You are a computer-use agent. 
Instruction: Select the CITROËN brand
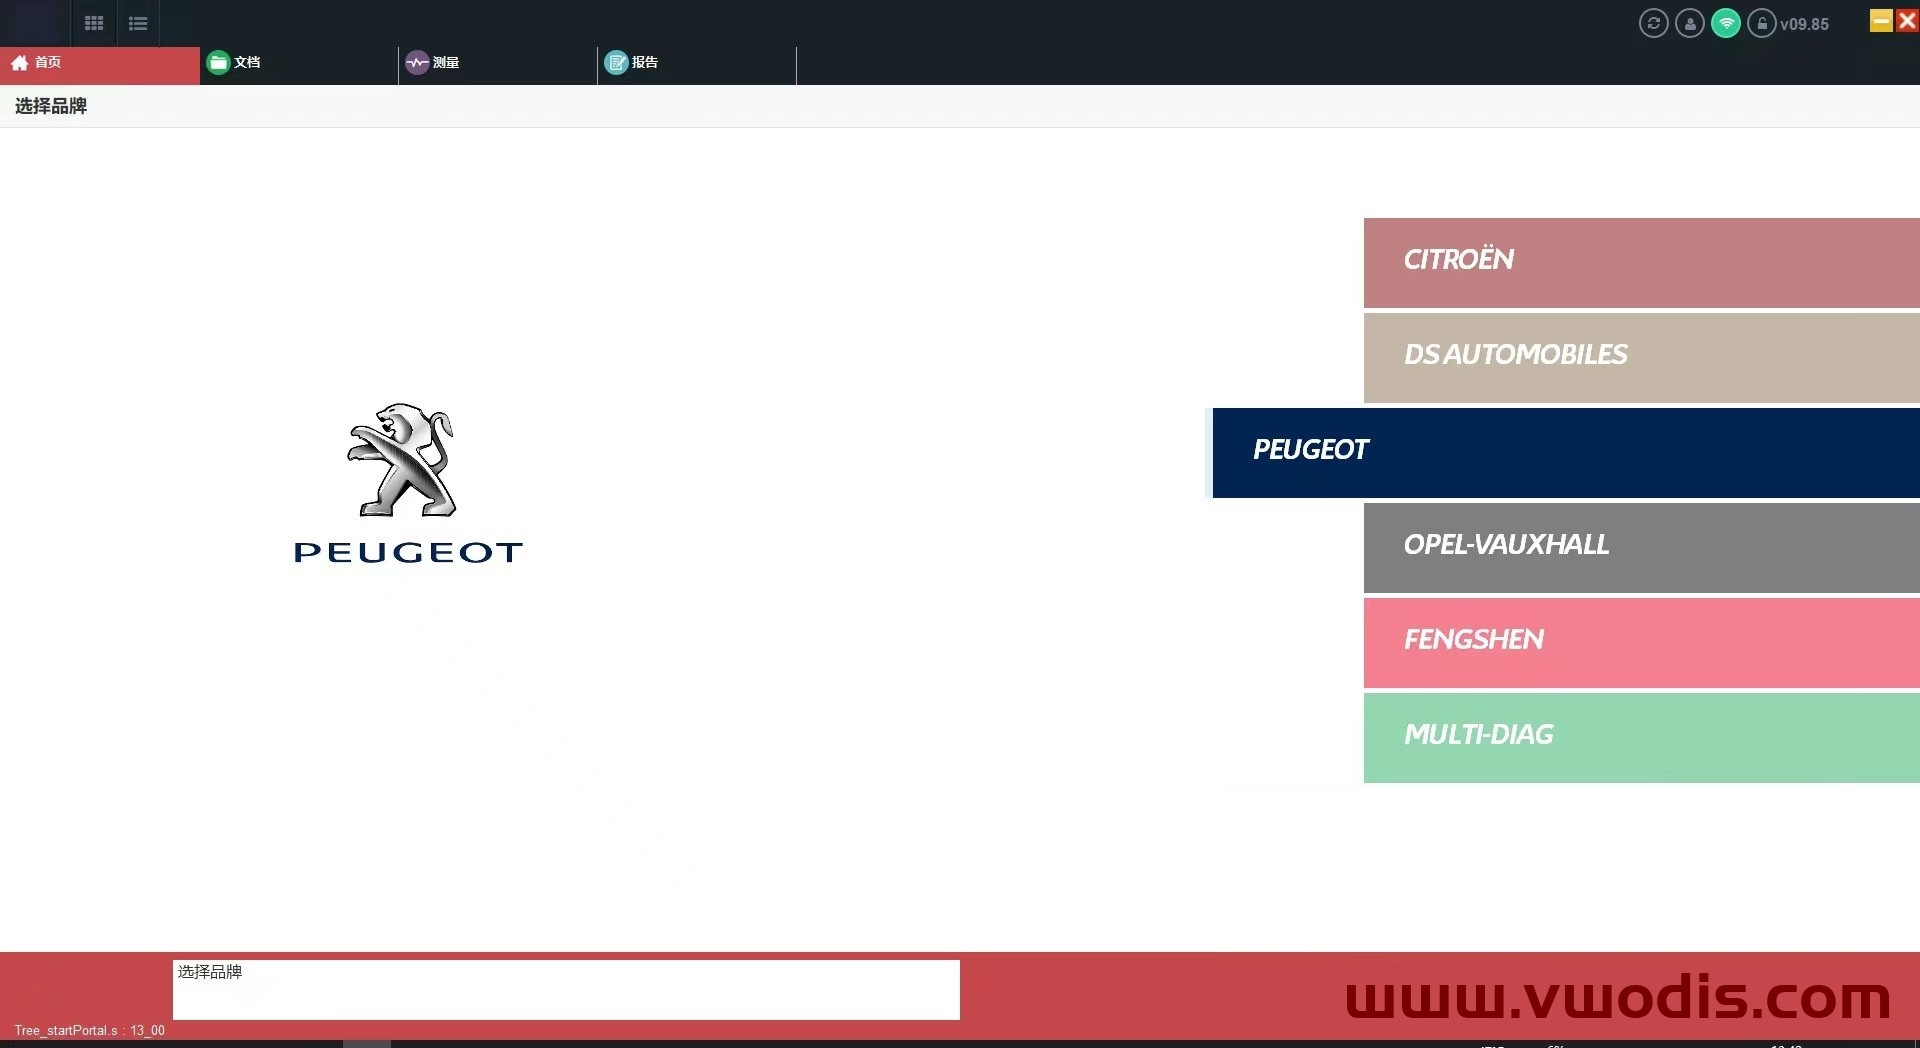1642,262
